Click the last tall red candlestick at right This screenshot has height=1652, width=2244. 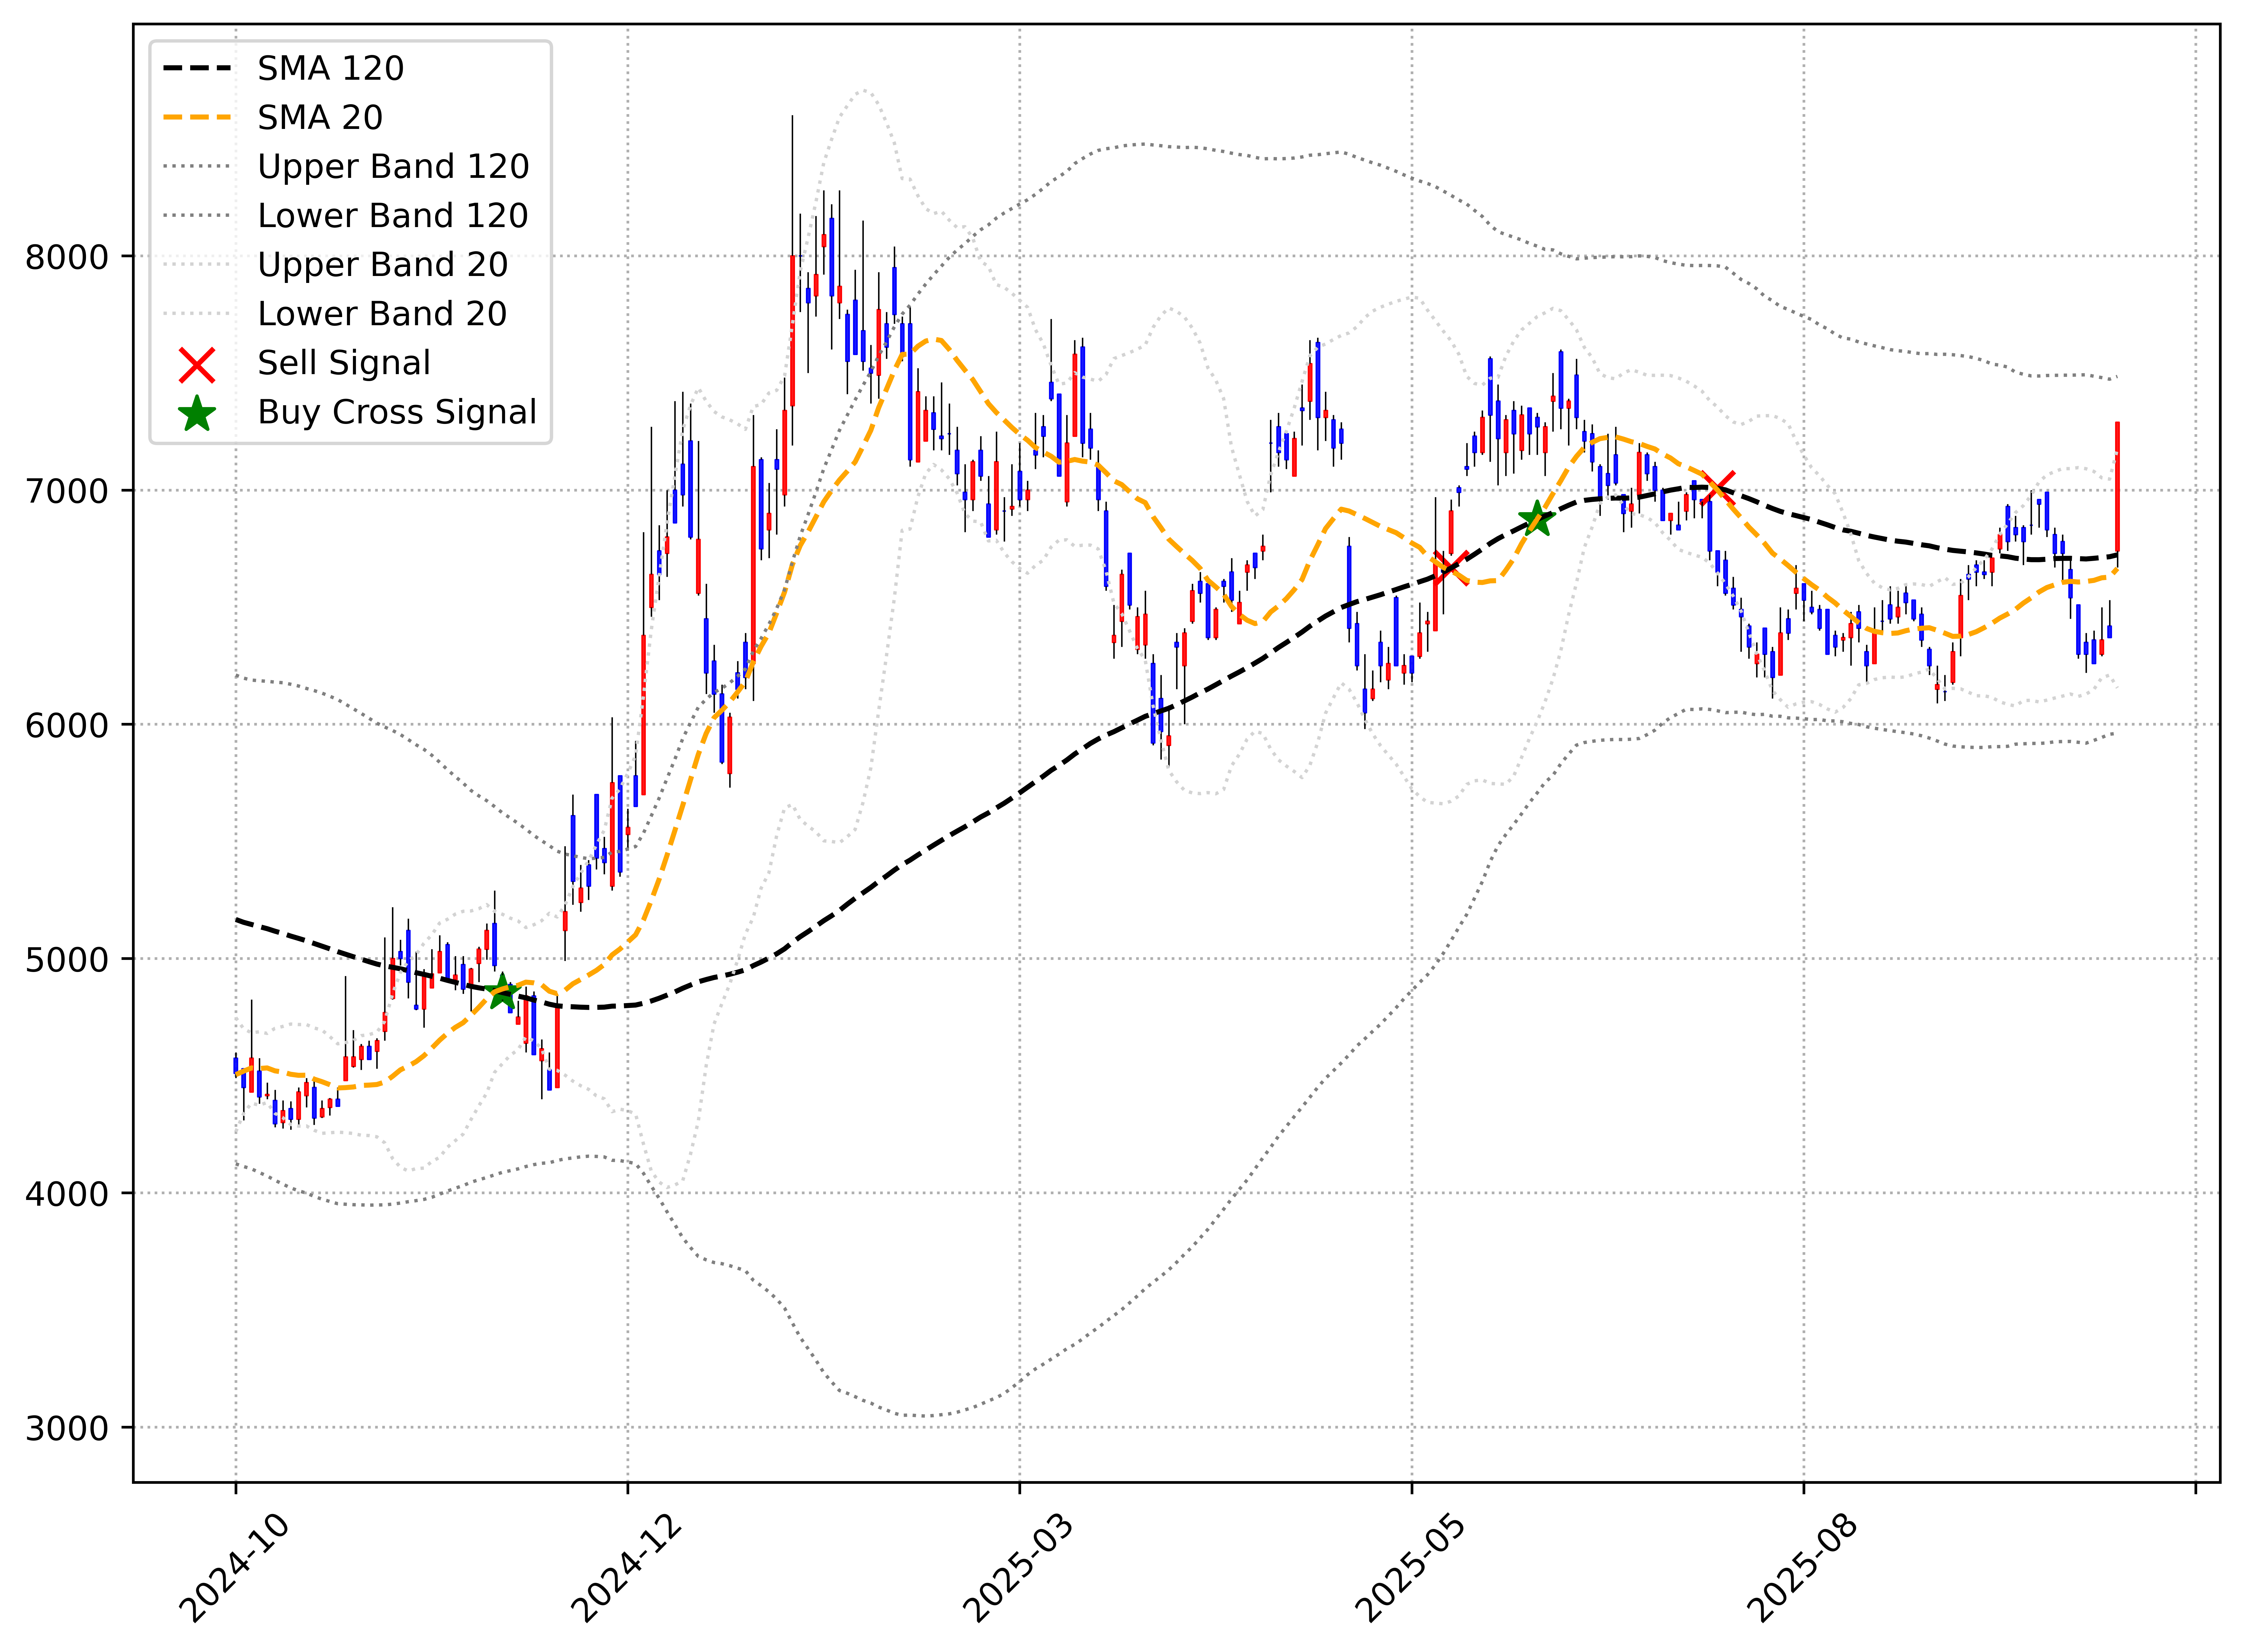(x=2117, y=487)
